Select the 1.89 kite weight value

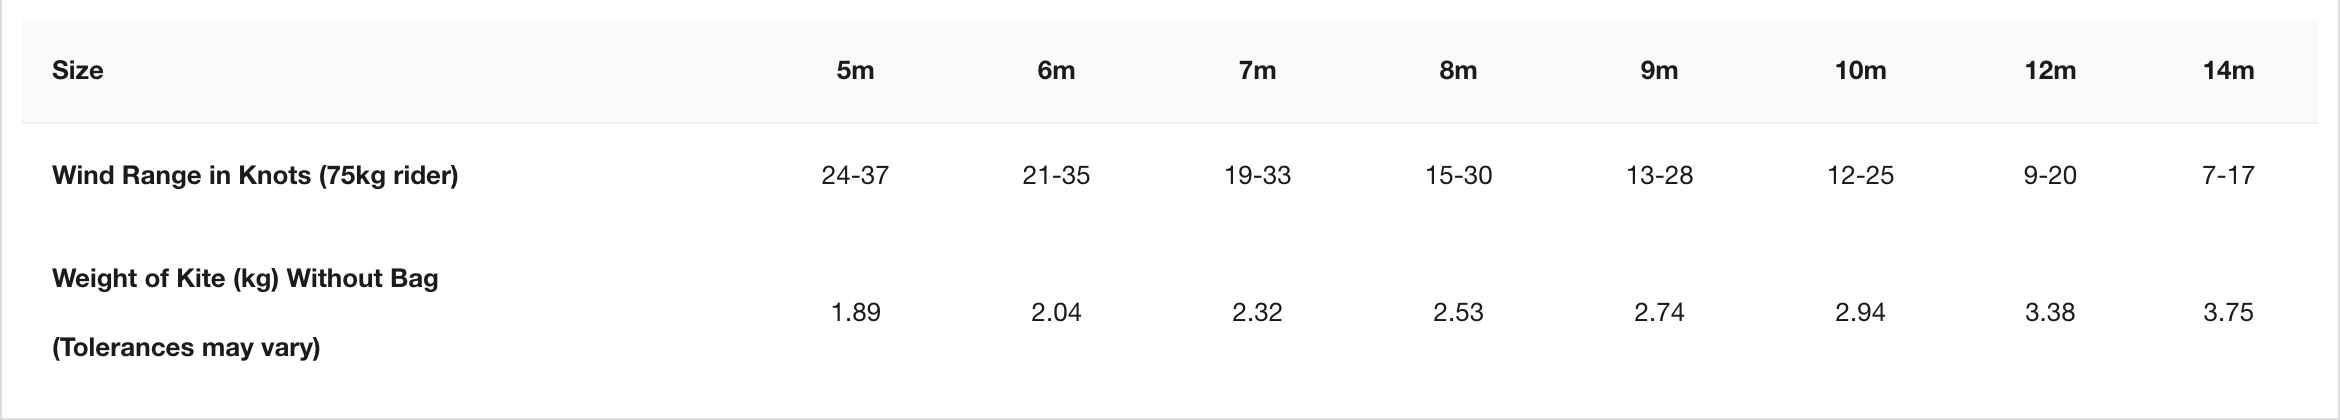(855, 313)
